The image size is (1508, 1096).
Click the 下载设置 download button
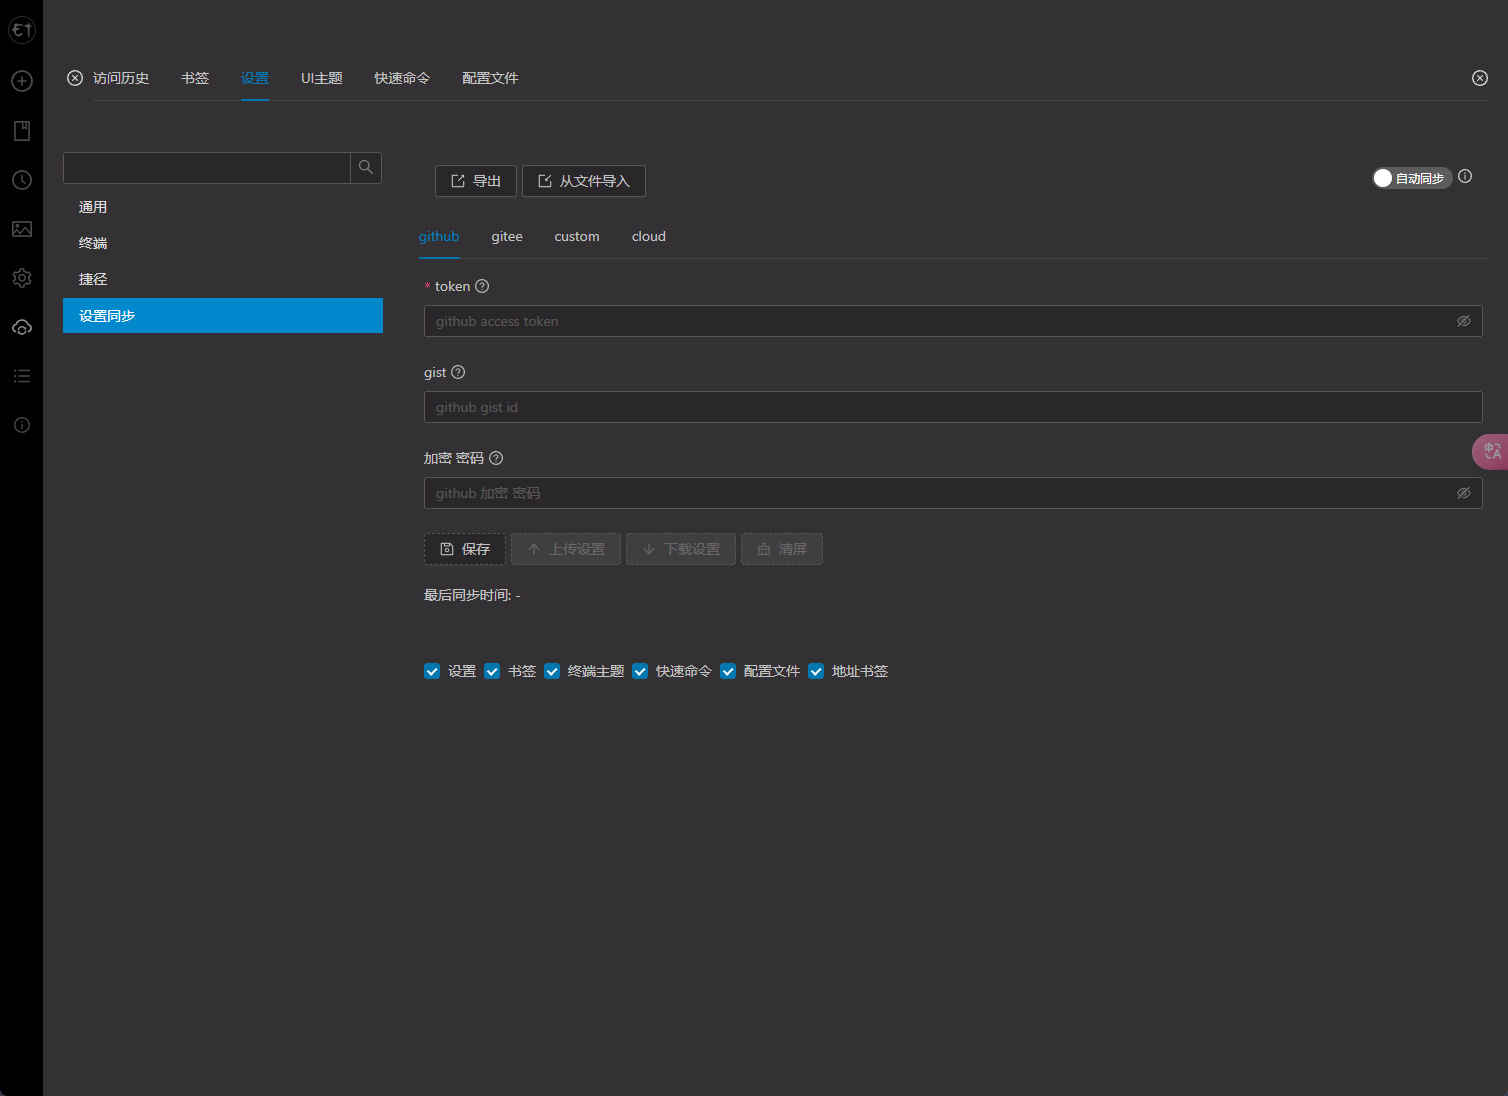681,549
